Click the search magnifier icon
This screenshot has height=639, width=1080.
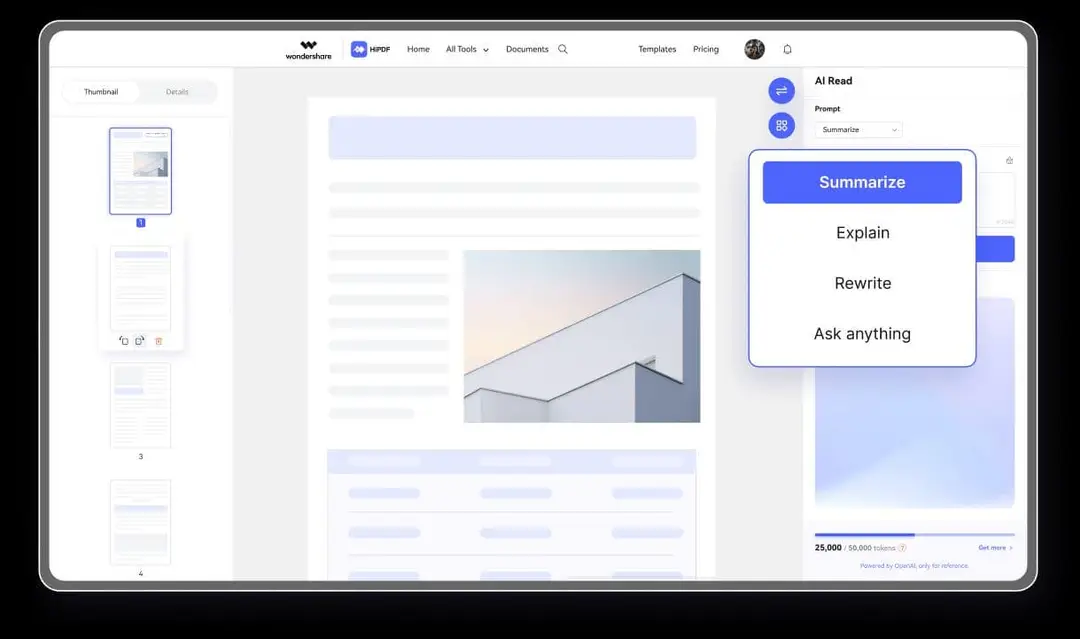tap(563, 49)
